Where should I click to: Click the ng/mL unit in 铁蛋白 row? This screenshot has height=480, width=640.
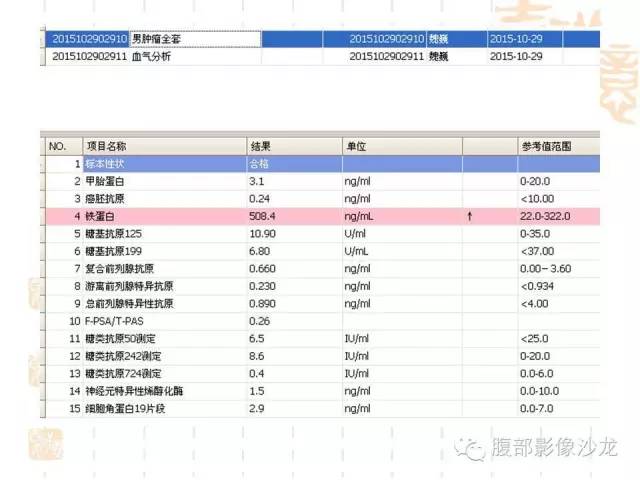point(359,216)
